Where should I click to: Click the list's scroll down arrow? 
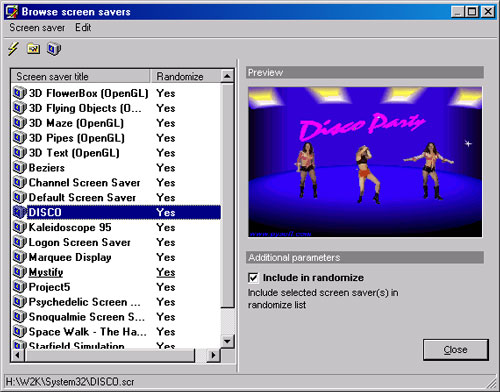227,341
